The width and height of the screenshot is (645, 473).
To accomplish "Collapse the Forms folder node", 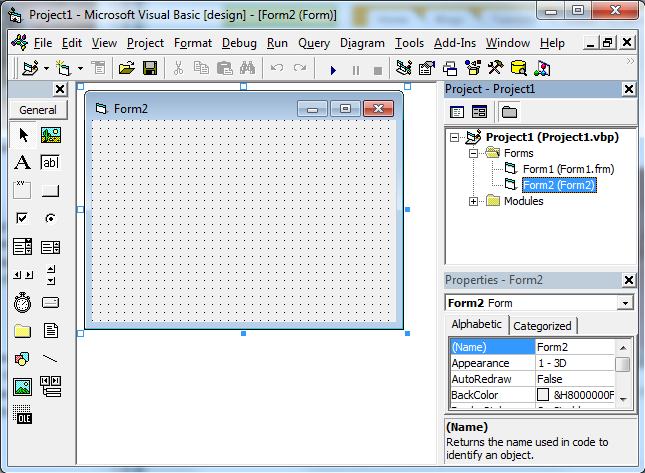I will (x=473, y=153).
